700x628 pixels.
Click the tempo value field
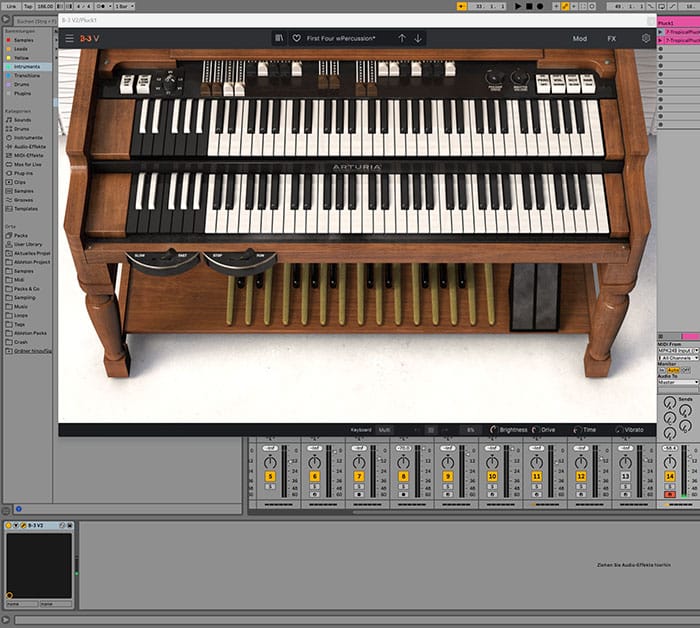click(44, 6)
